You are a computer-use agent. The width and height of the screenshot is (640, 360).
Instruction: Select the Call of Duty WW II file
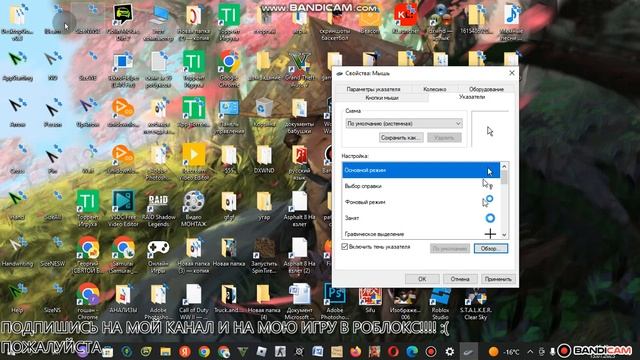click(193, 302)
